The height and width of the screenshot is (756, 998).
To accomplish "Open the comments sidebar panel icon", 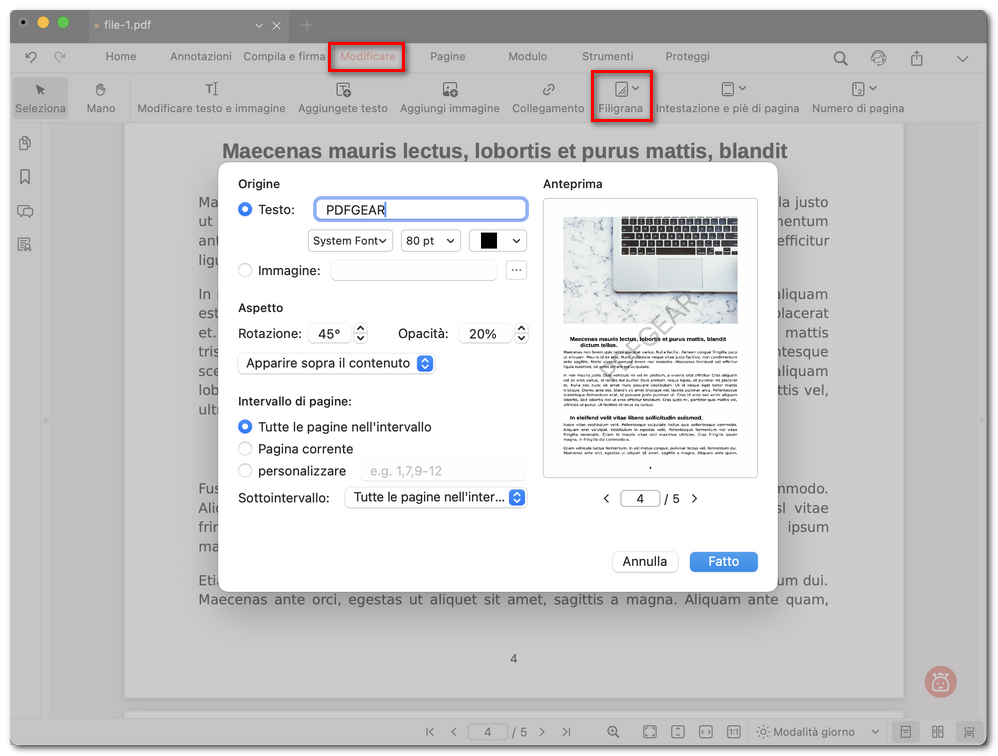I will 25,211.
